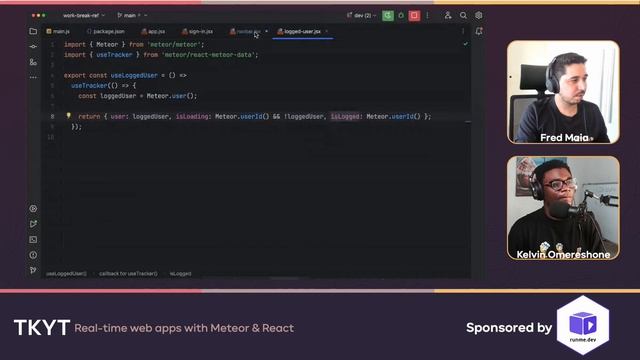The height and width of the screenshot is (360, 640).
Task: Switch to the main.js tab
Action: pyautogui.click(x=58, y=31)
